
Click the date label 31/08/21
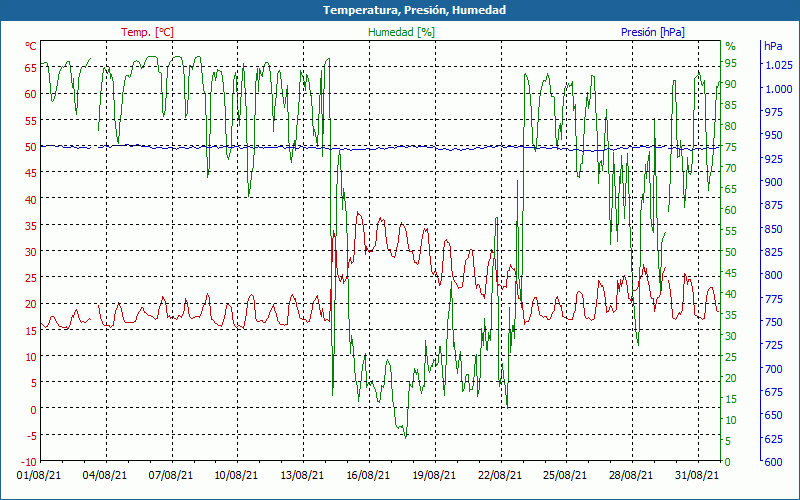click(x=696, y=475)
